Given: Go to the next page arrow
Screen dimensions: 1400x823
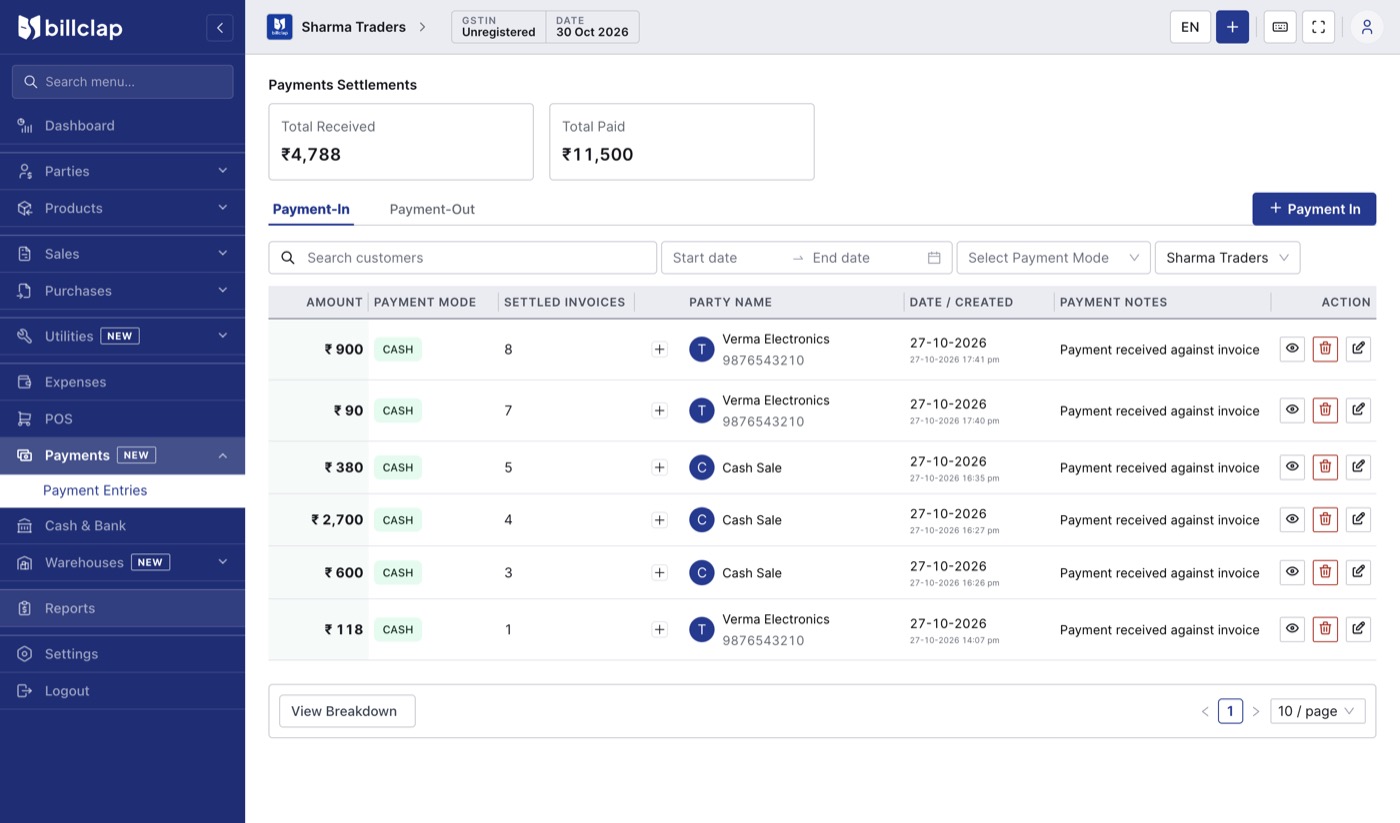Looking at the screenshot, I should 1256,711.
